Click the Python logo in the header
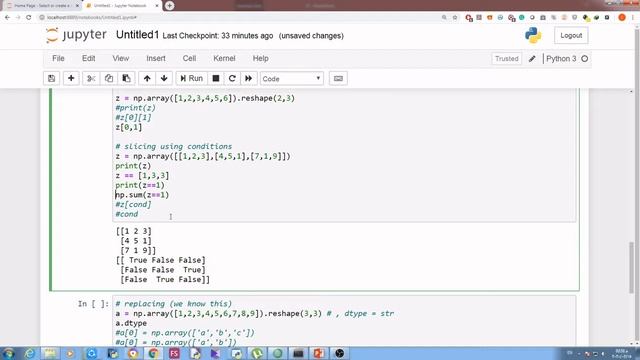The width and height of the screenshot is (640, 360). pos(533,36)
